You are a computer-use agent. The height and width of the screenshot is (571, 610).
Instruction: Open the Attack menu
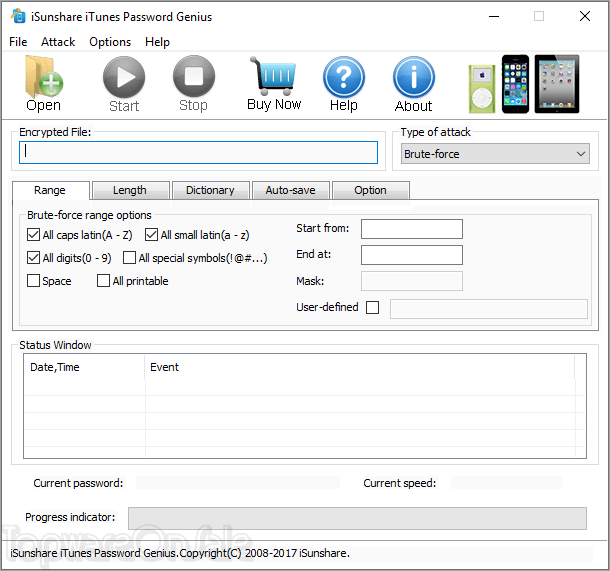point(58,42)
